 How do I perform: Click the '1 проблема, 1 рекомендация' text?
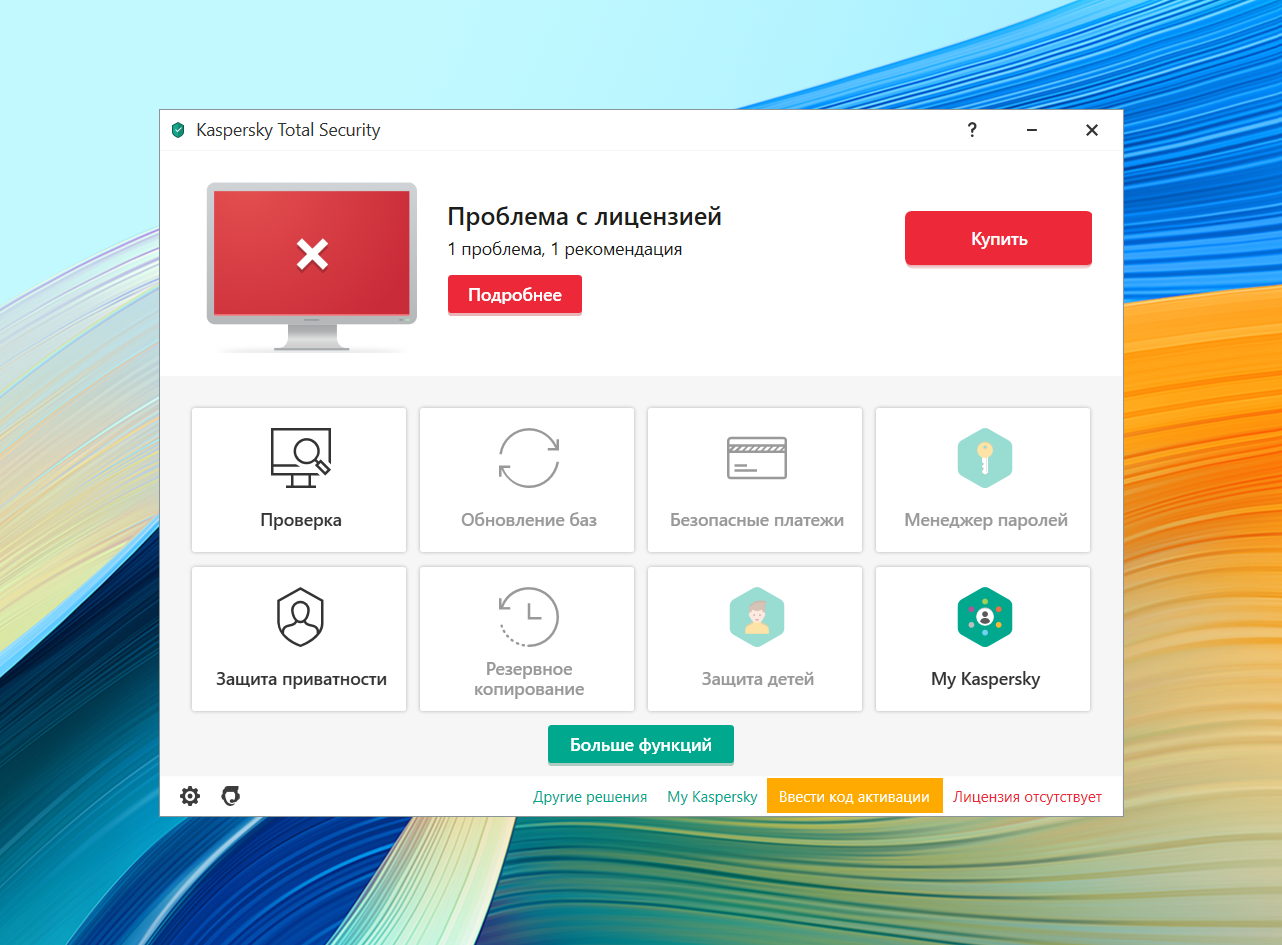(565, 249)
